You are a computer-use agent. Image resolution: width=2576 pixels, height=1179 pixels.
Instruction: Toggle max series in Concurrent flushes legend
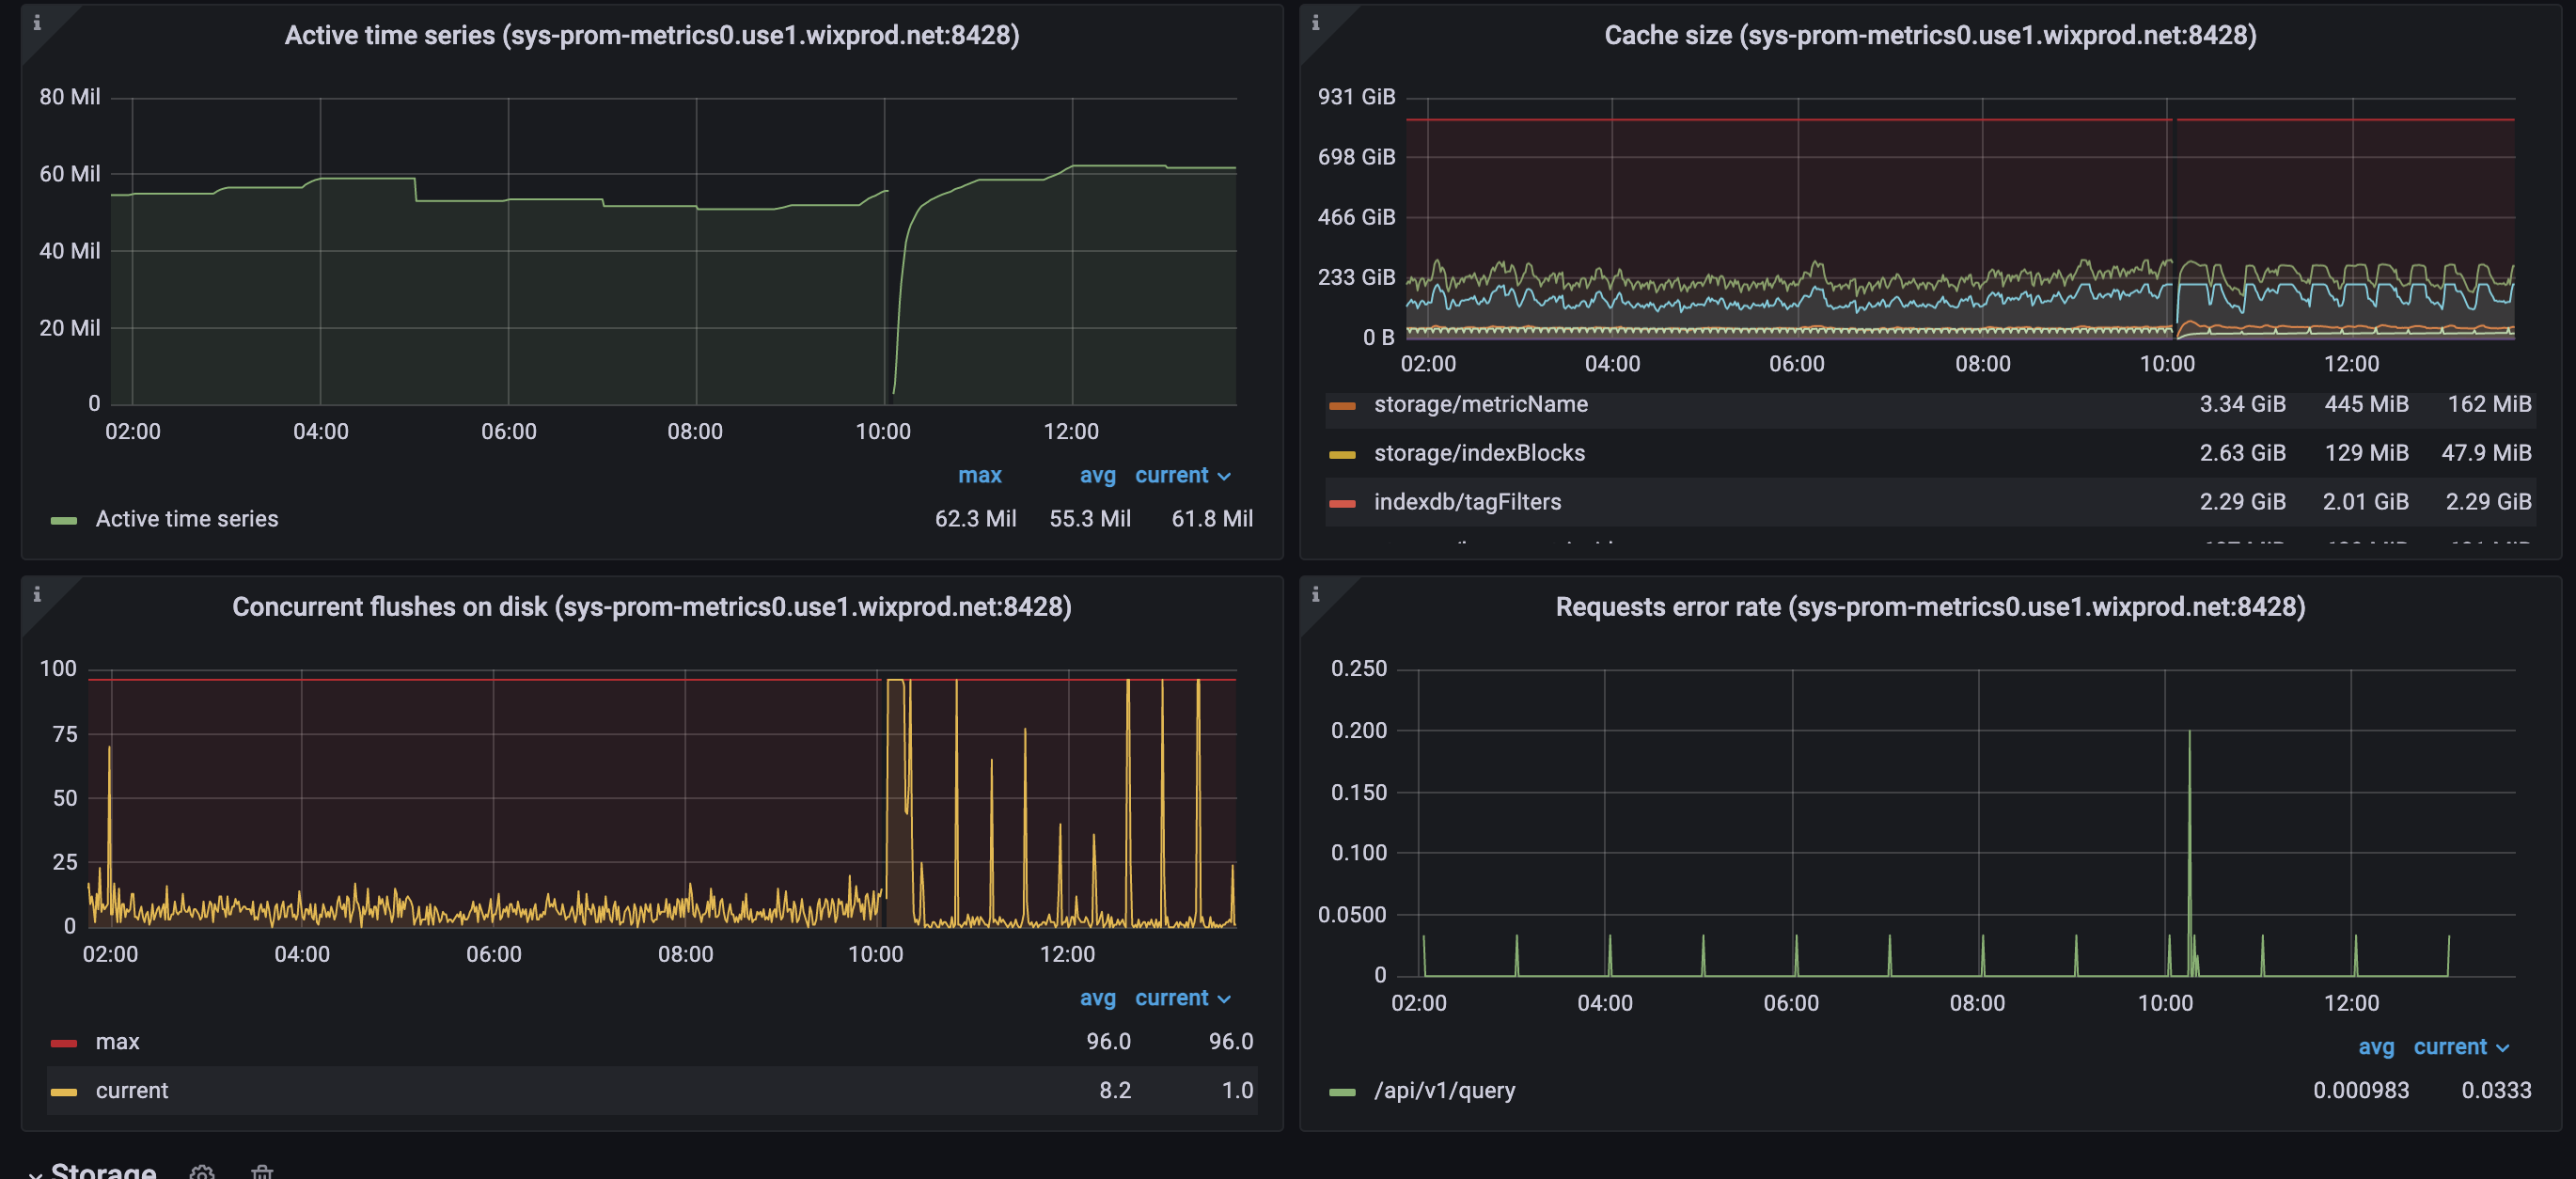(117, 1042)
